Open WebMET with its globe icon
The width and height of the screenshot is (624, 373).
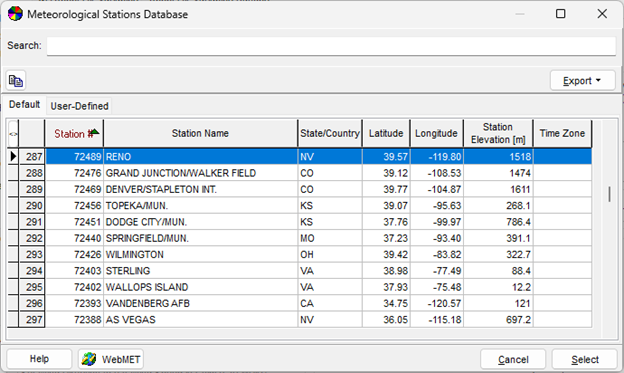111,359
